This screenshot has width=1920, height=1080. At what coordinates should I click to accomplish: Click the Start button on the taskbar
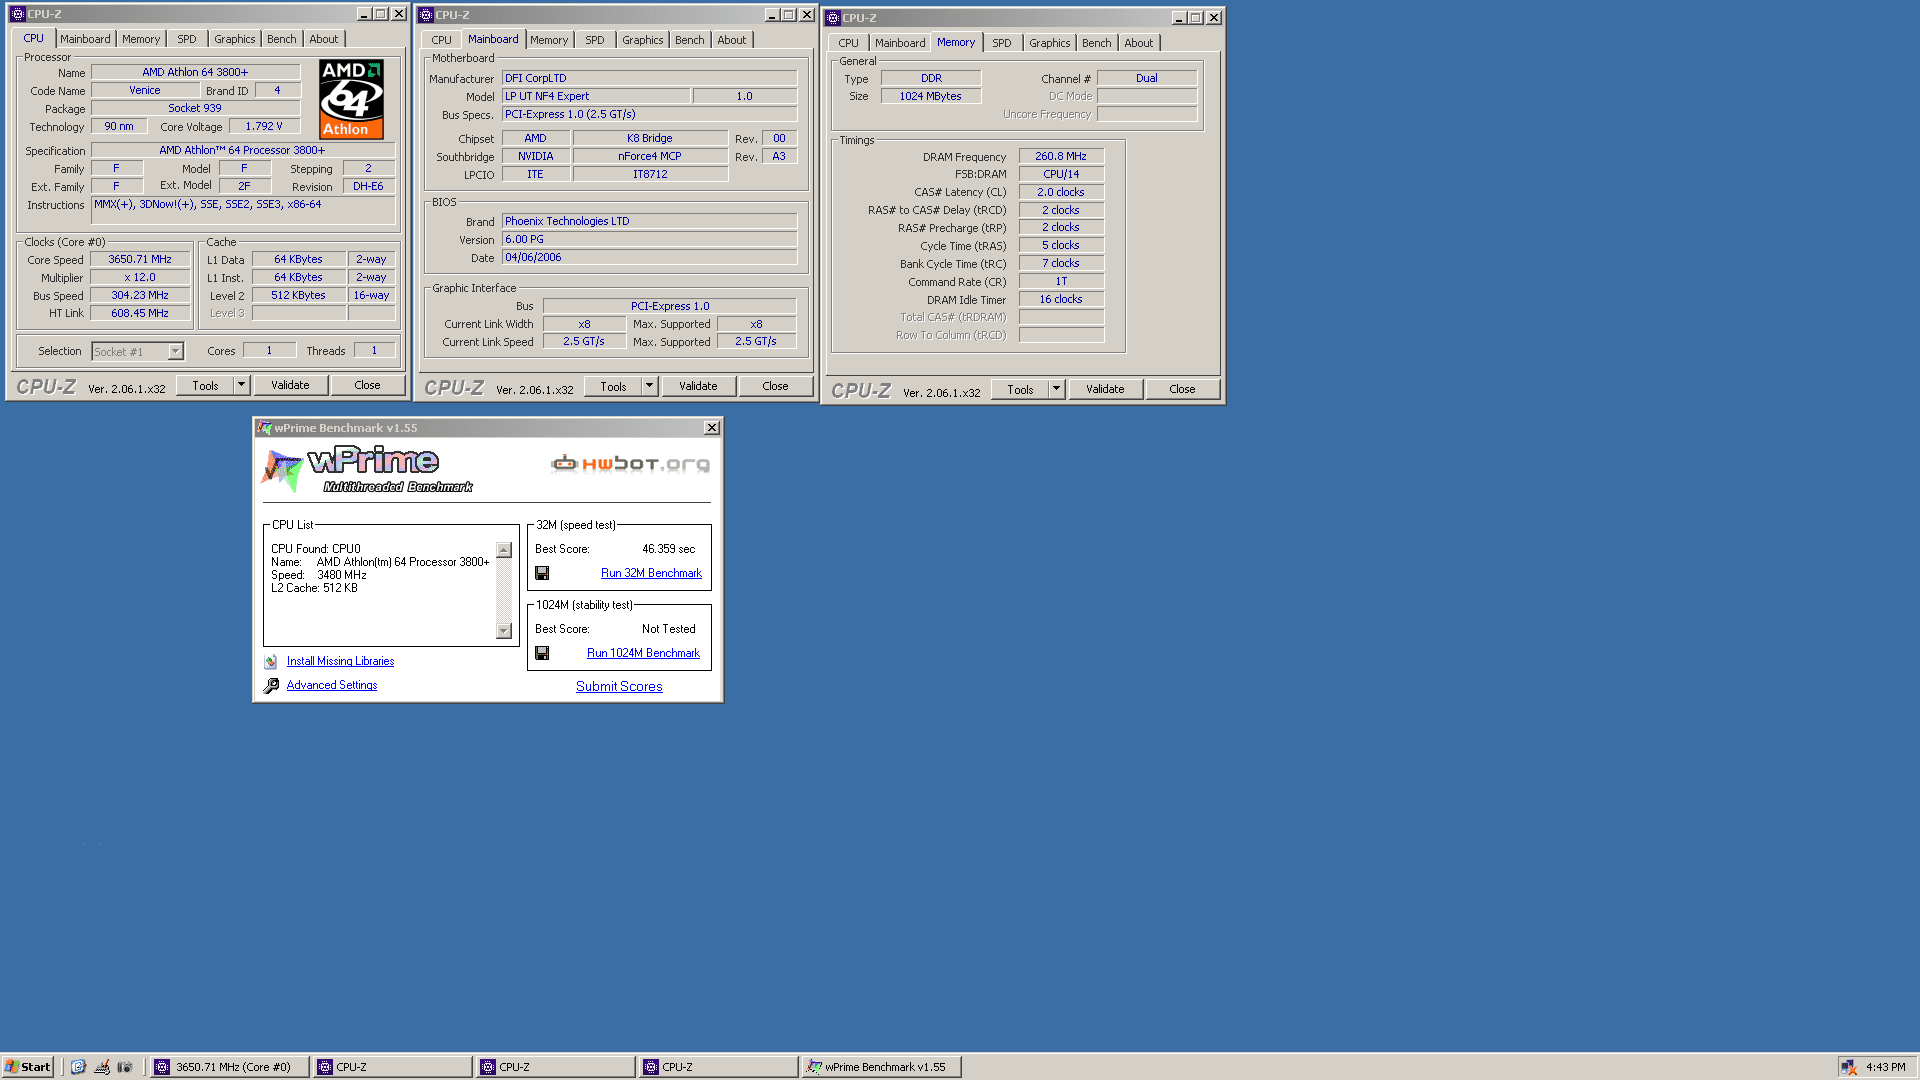(x=27, y=1067)
